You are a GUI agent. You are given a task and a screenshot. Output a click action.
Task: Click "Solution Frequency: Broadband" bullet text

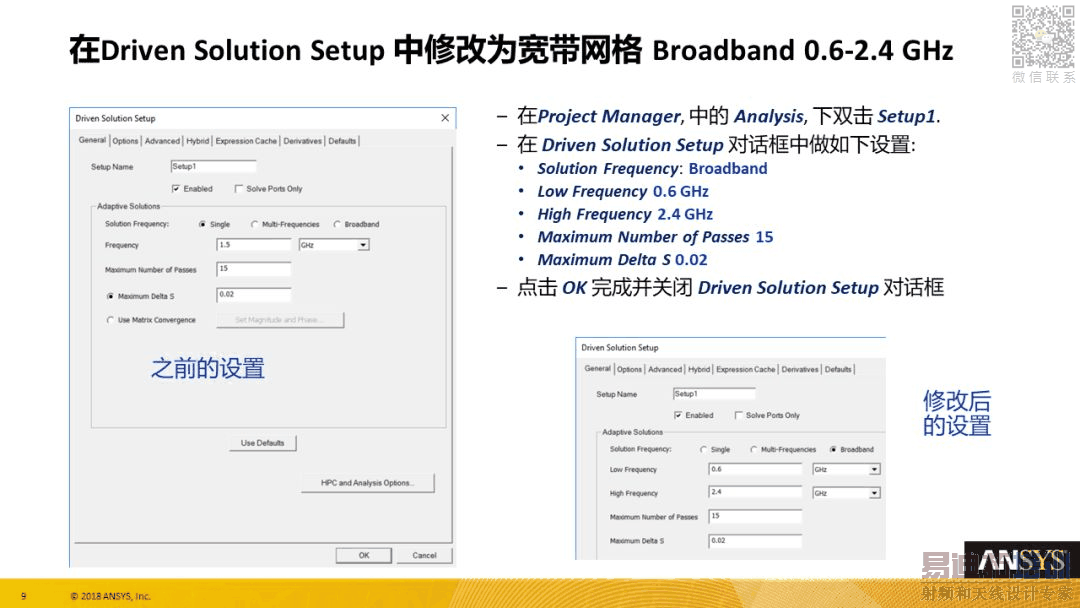point(652,169)
